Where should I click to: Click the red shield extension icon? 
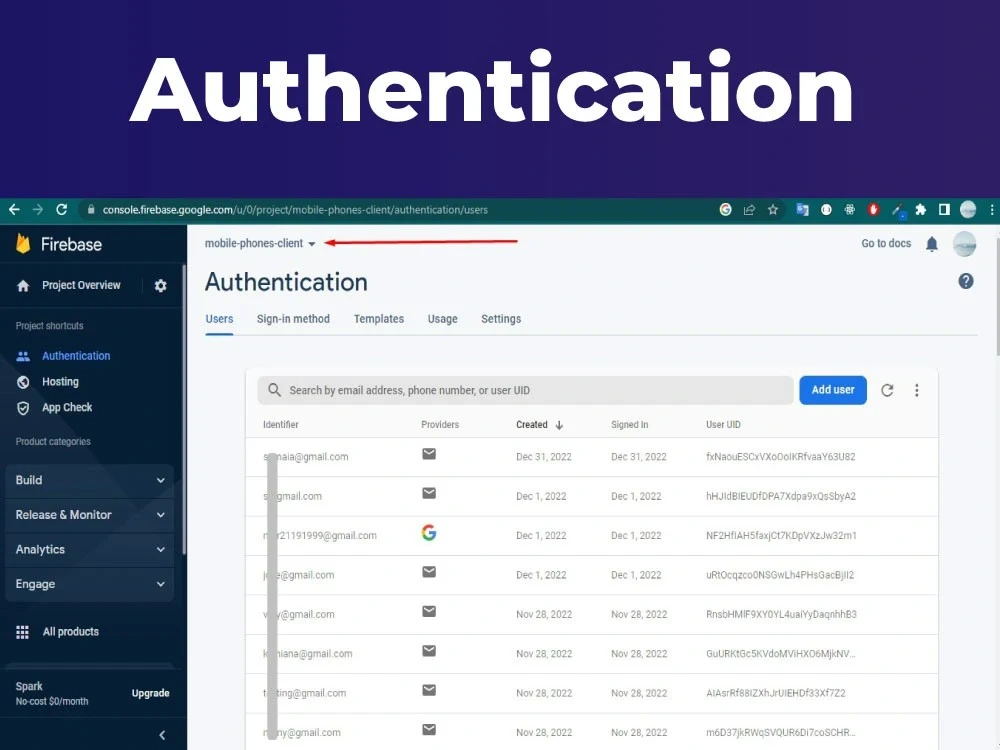tap(874, 209)
